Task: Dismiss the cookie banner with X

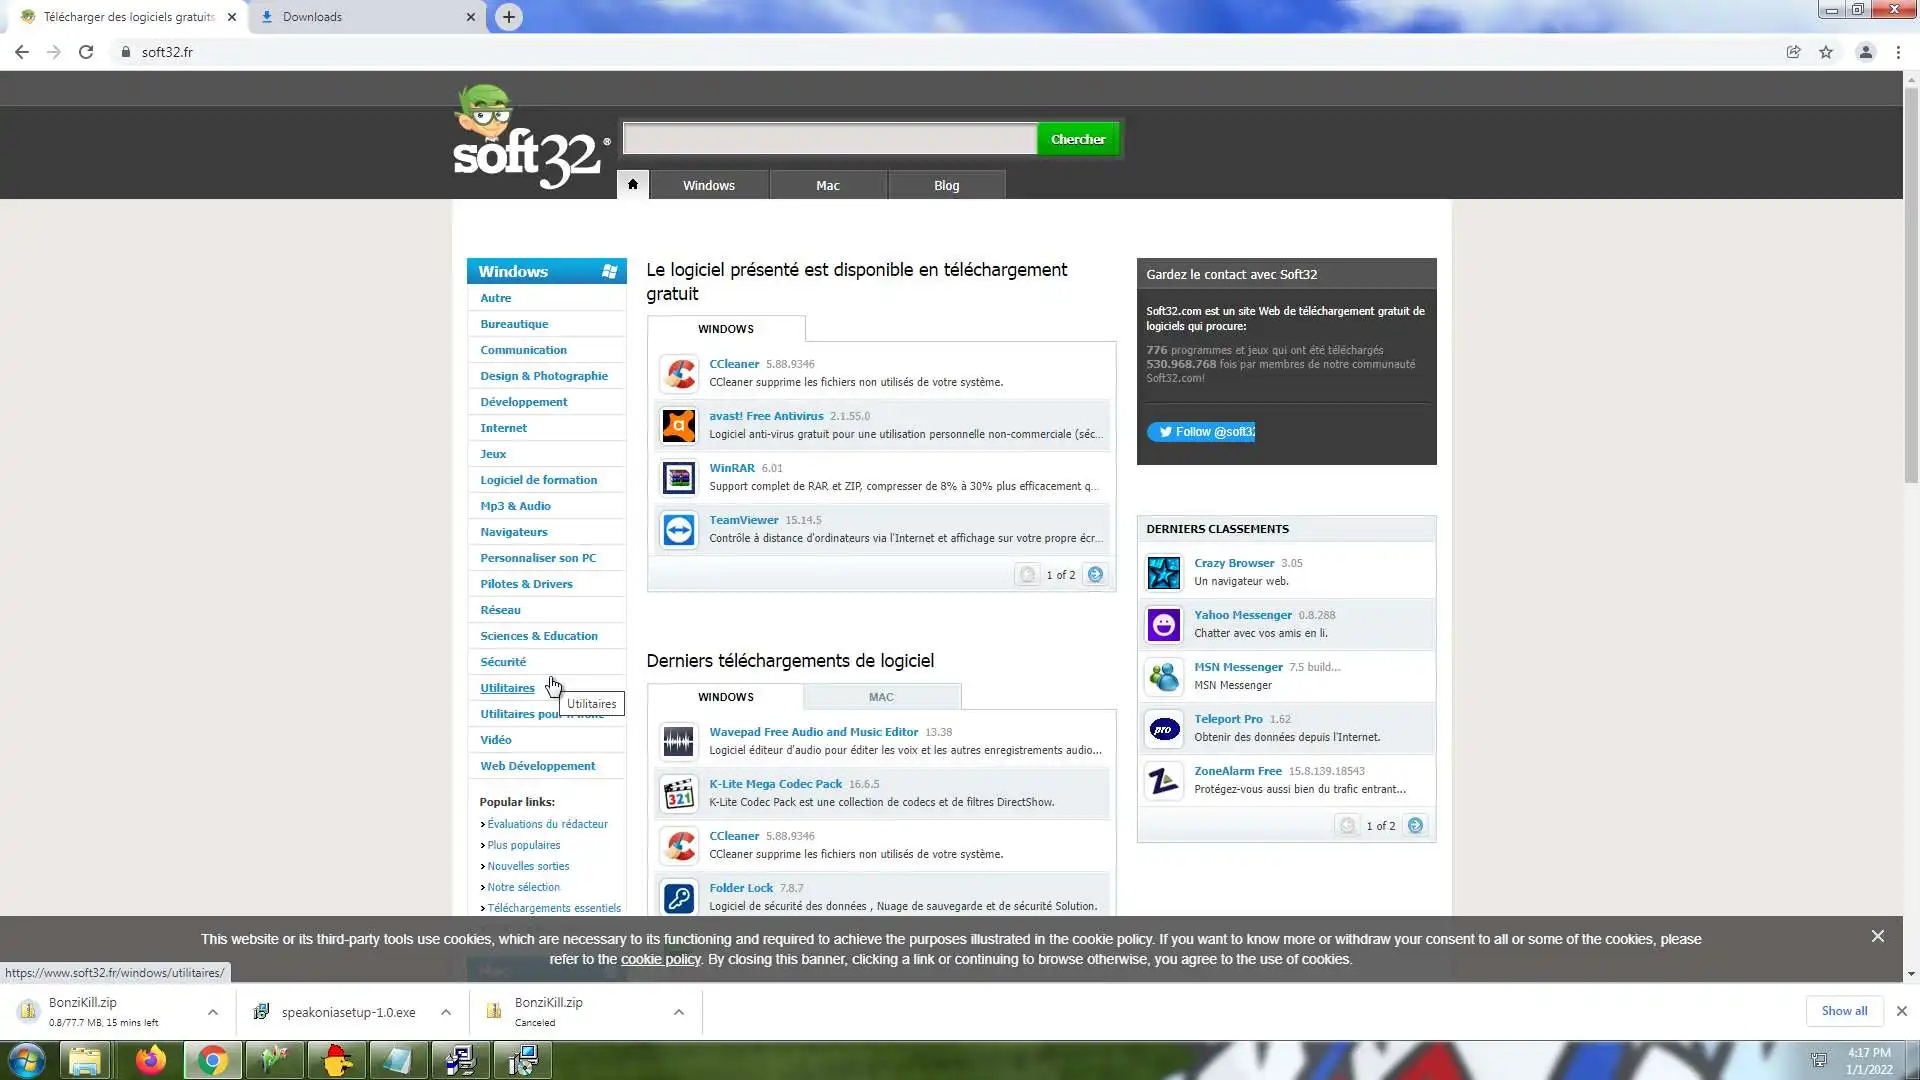Action: (1877, 936)
